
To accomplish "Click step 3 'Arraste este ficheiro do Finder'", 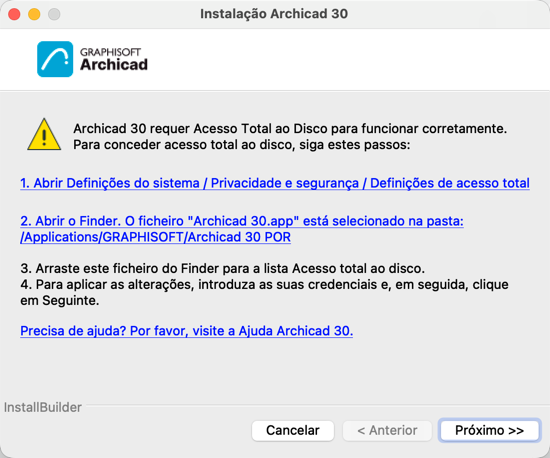I will pos(120,268).
